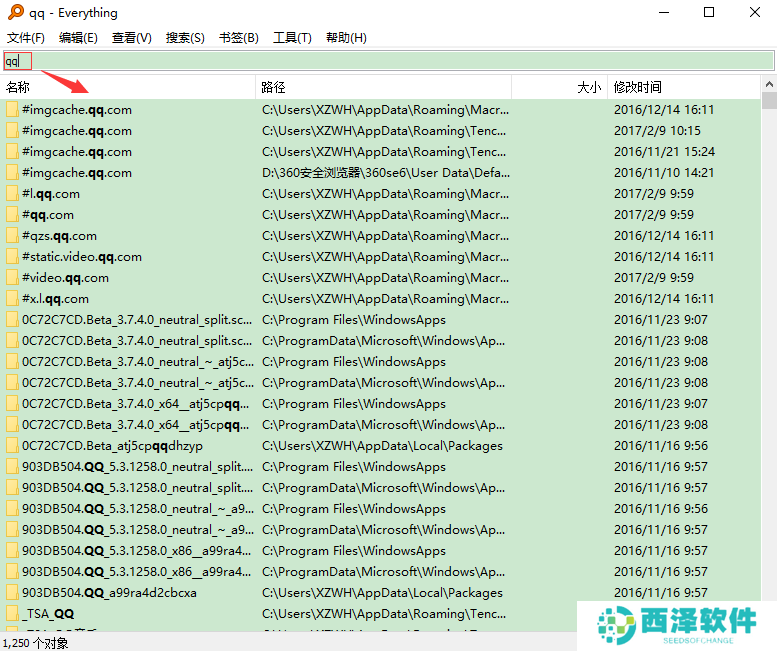Select #imgcache.qq.com in 360安全浏览器 path

77,173
